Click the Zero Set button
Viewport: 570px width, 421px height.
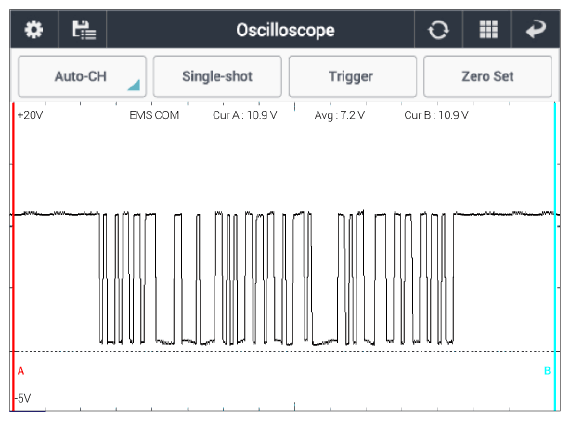(487, 77)
